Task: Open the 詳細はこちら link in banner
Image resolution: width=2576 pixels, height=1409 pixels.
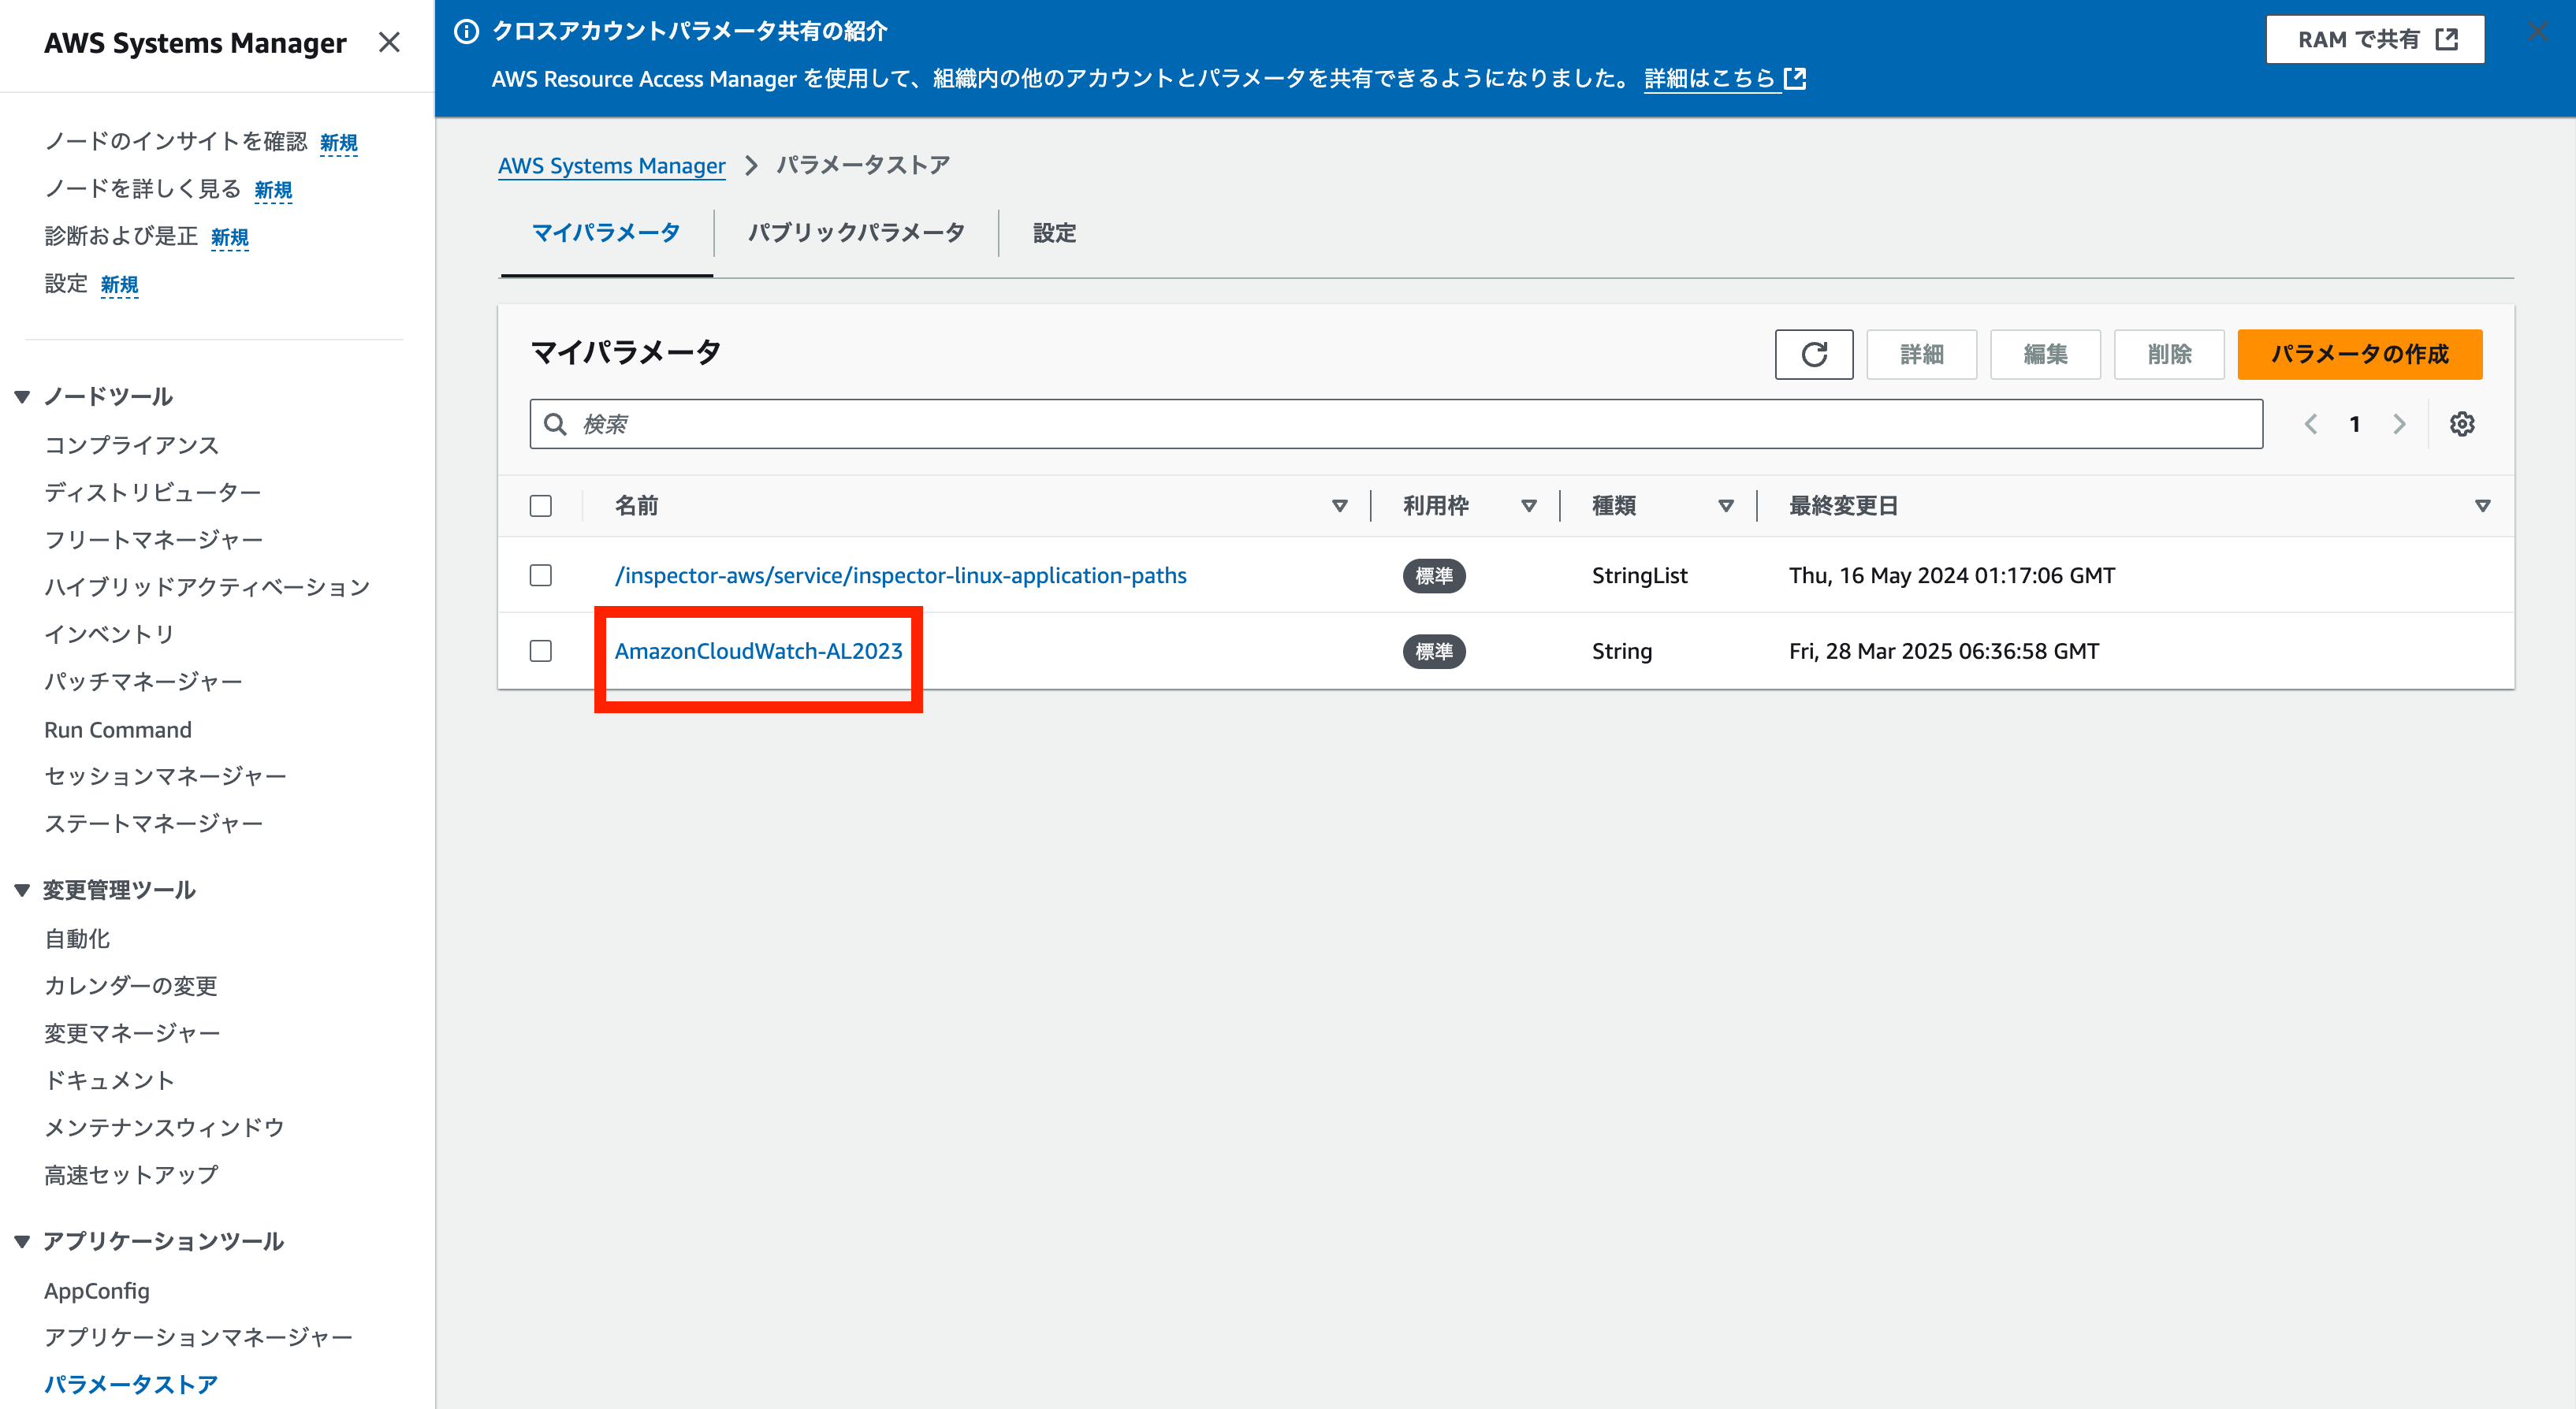Action: point(1724,78)
